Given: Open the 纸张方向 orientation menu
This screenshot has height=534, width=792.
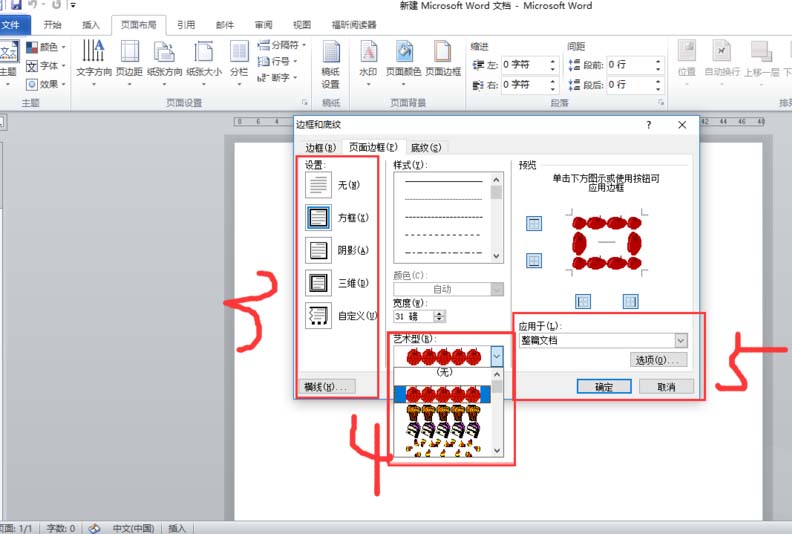Looking at the screenshot, I should tap(164, 62).
